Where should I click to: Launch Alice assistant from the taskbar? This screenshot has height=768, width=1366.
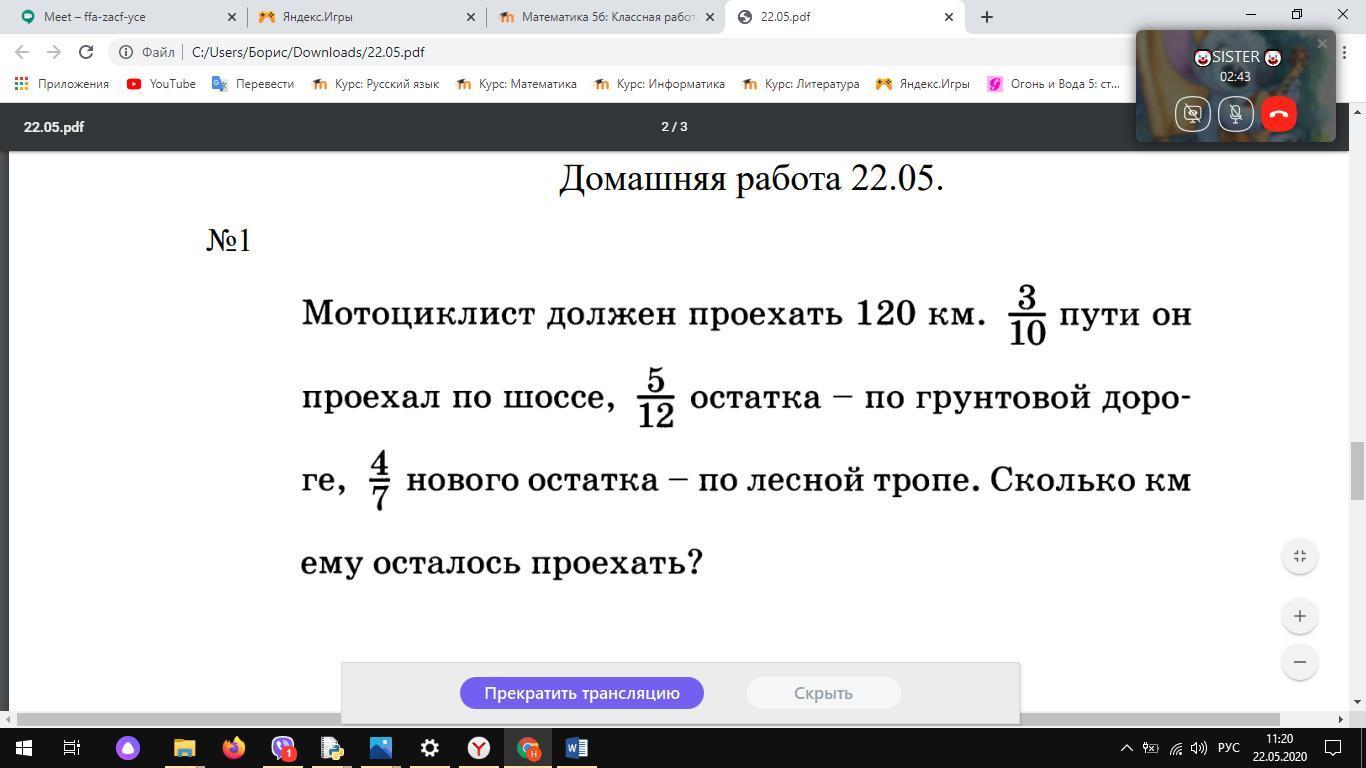(128, 748)
